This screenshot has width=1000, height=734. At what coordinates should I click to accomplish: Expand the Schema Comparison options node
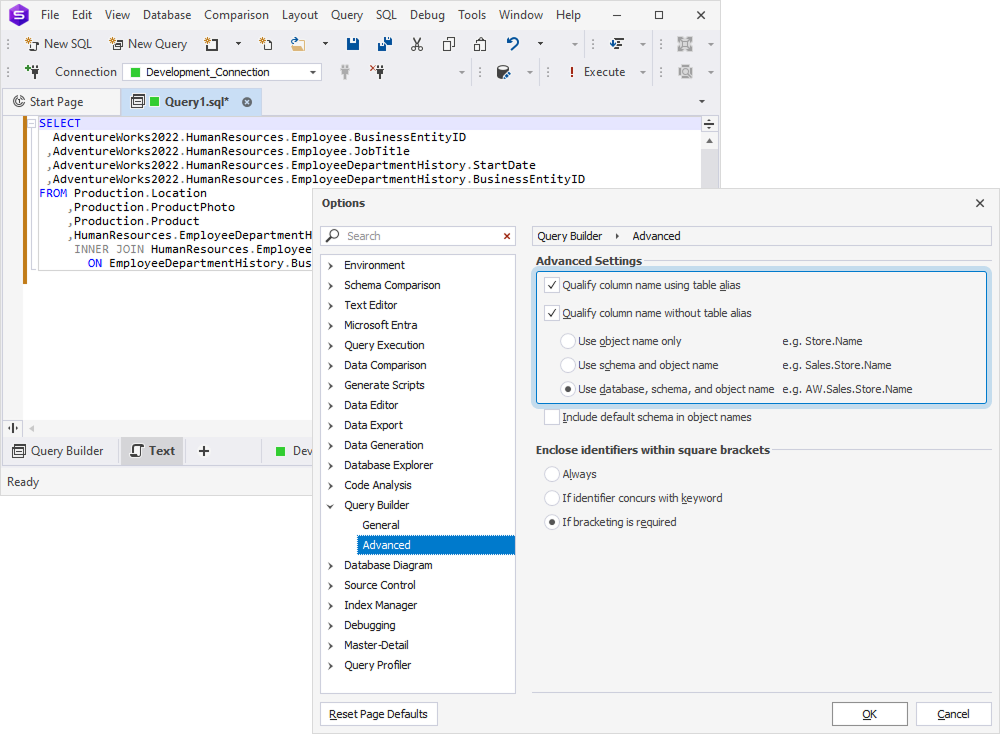click(x=330, y=286)
